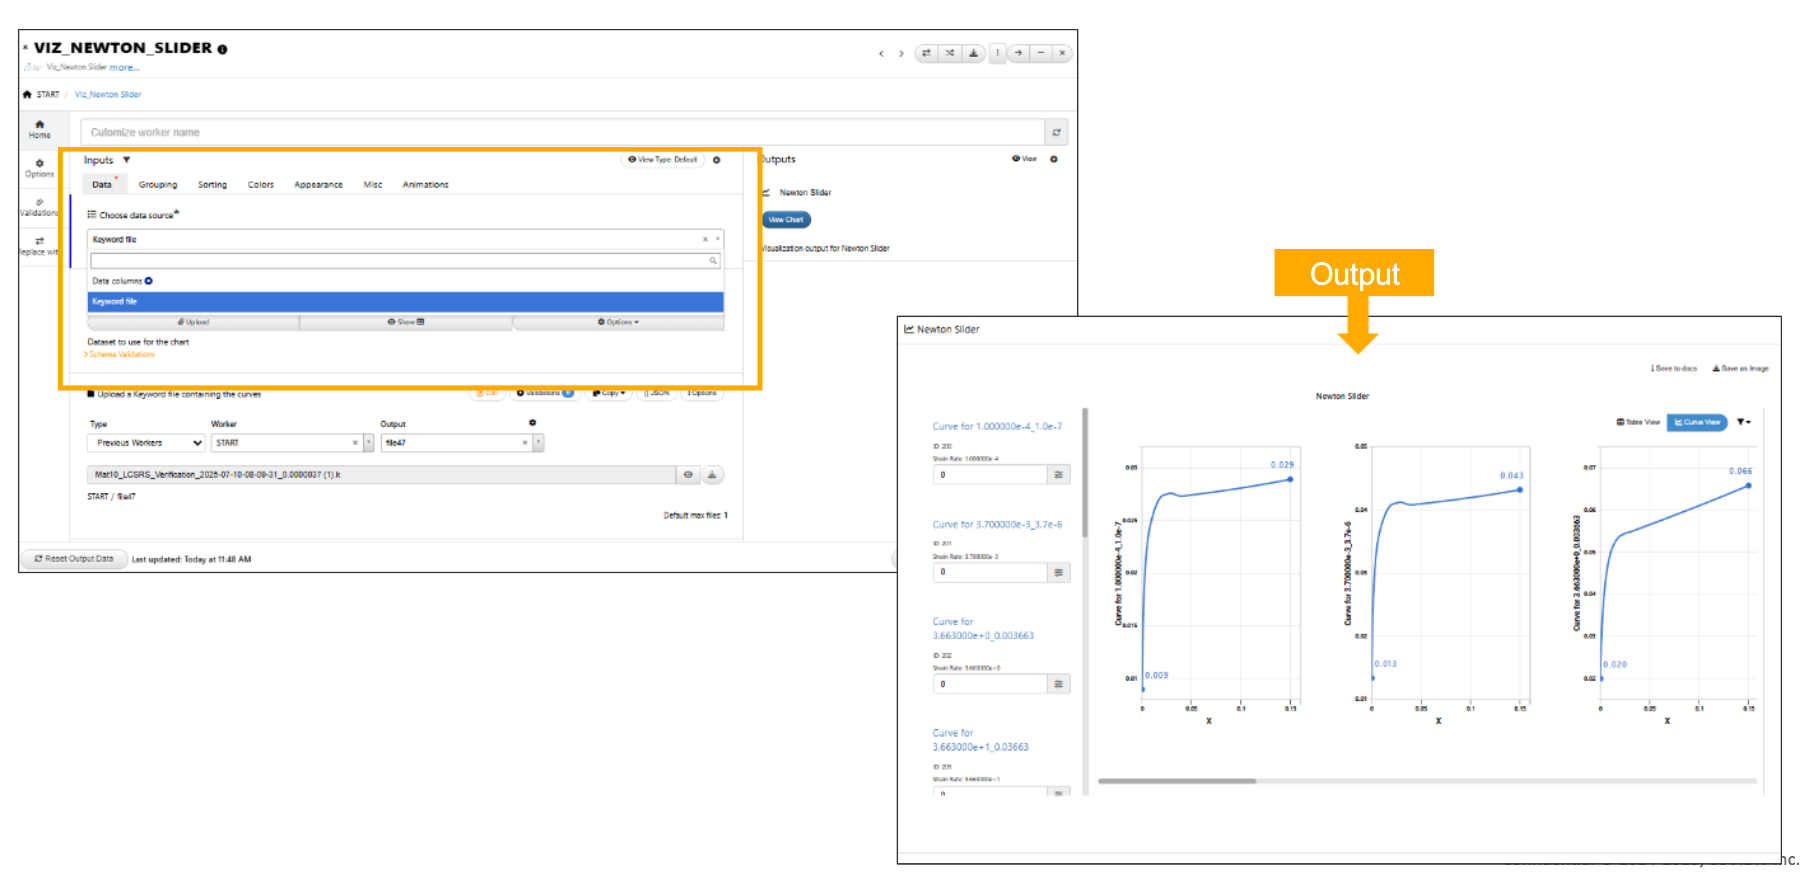Download the Mat10_LCSRS_Verification file
The image size is (1820, 884).
click(x=712, y=475)
